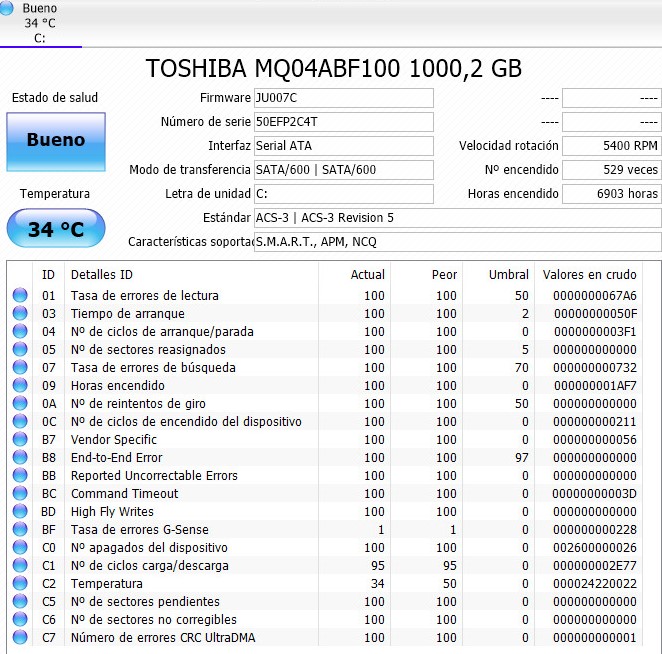Click the status icon for row BD
This screenshot has height=654, width=662.
(x=20, y=511)
